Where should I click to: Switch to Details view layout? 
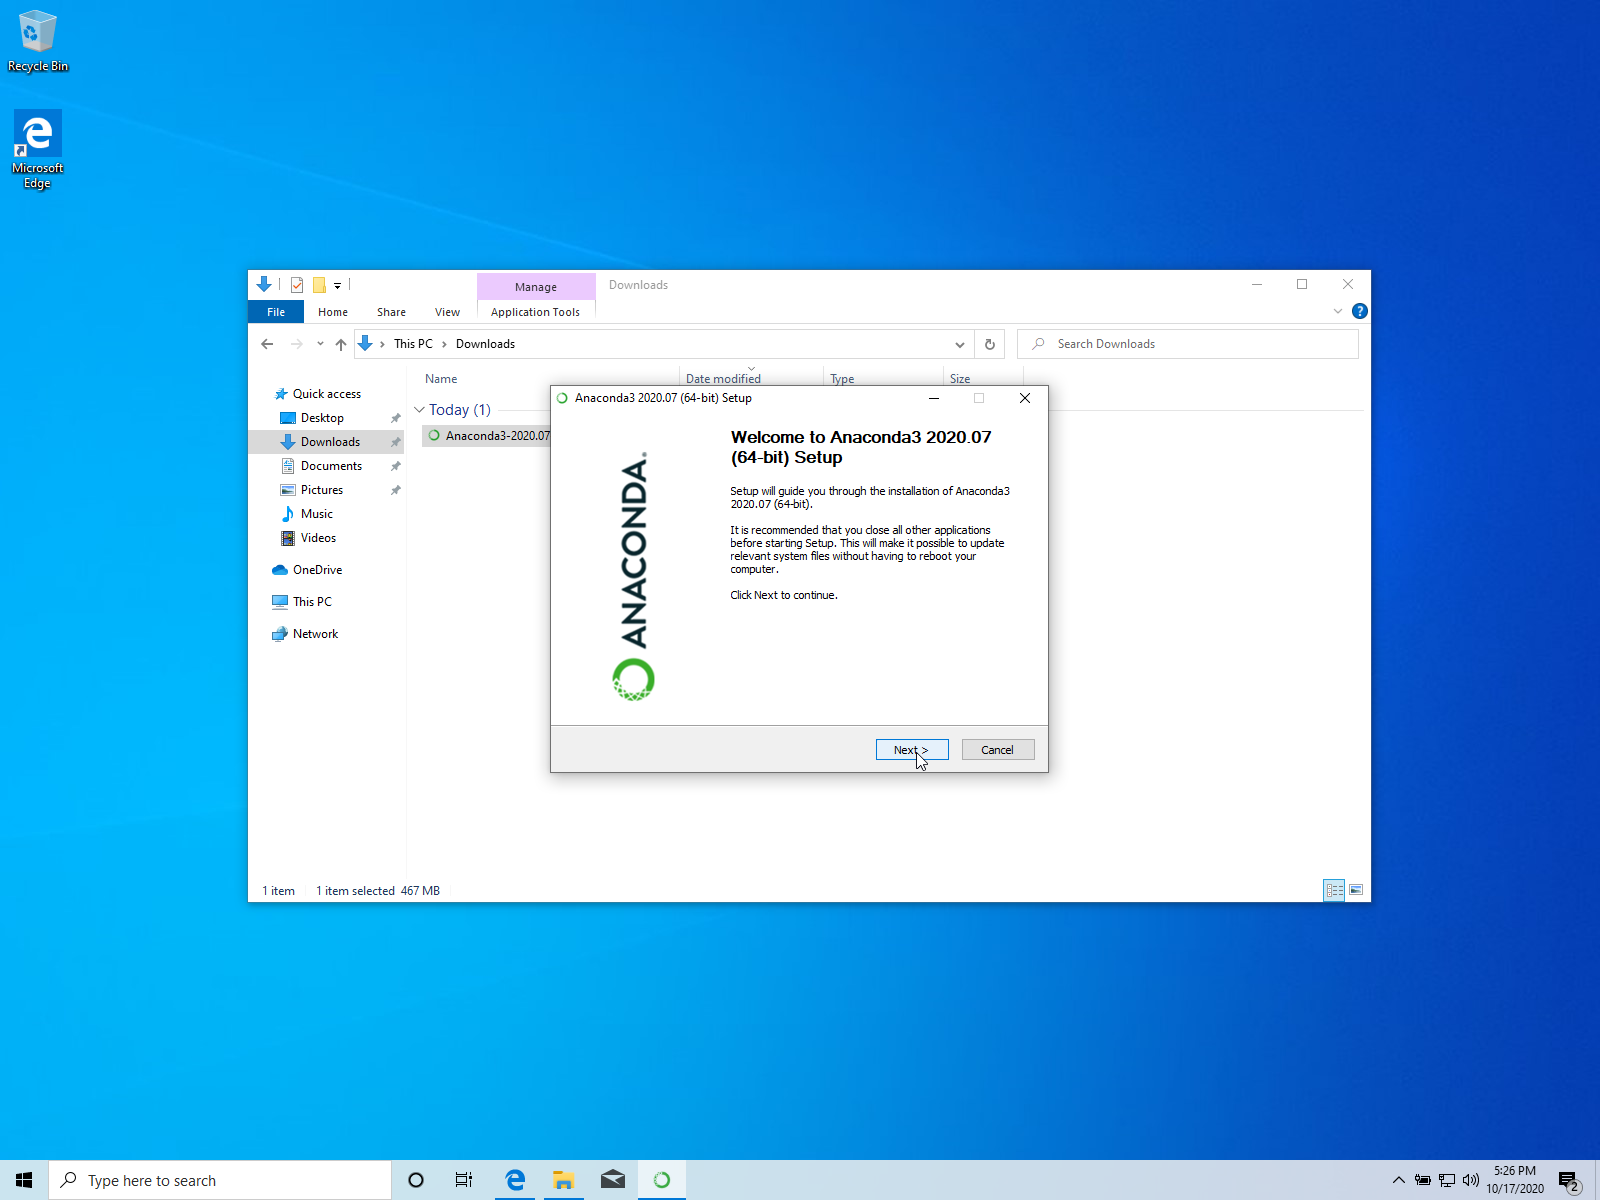pos(1334,890)
